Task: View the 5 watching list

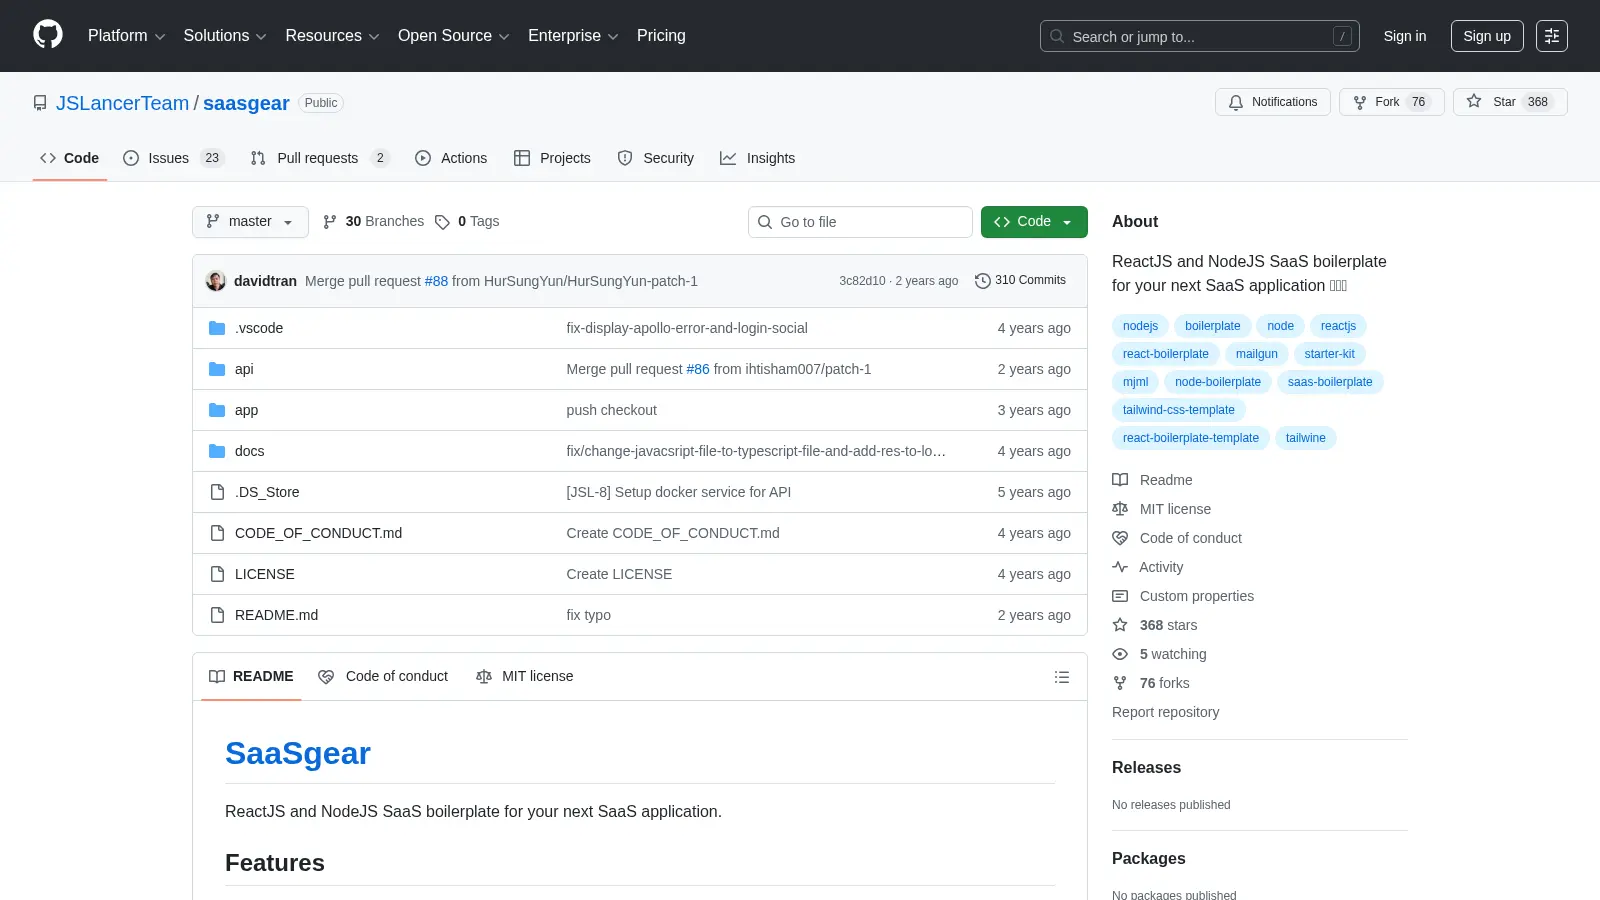Action: pyautogui.click(x=1159, y=654)
